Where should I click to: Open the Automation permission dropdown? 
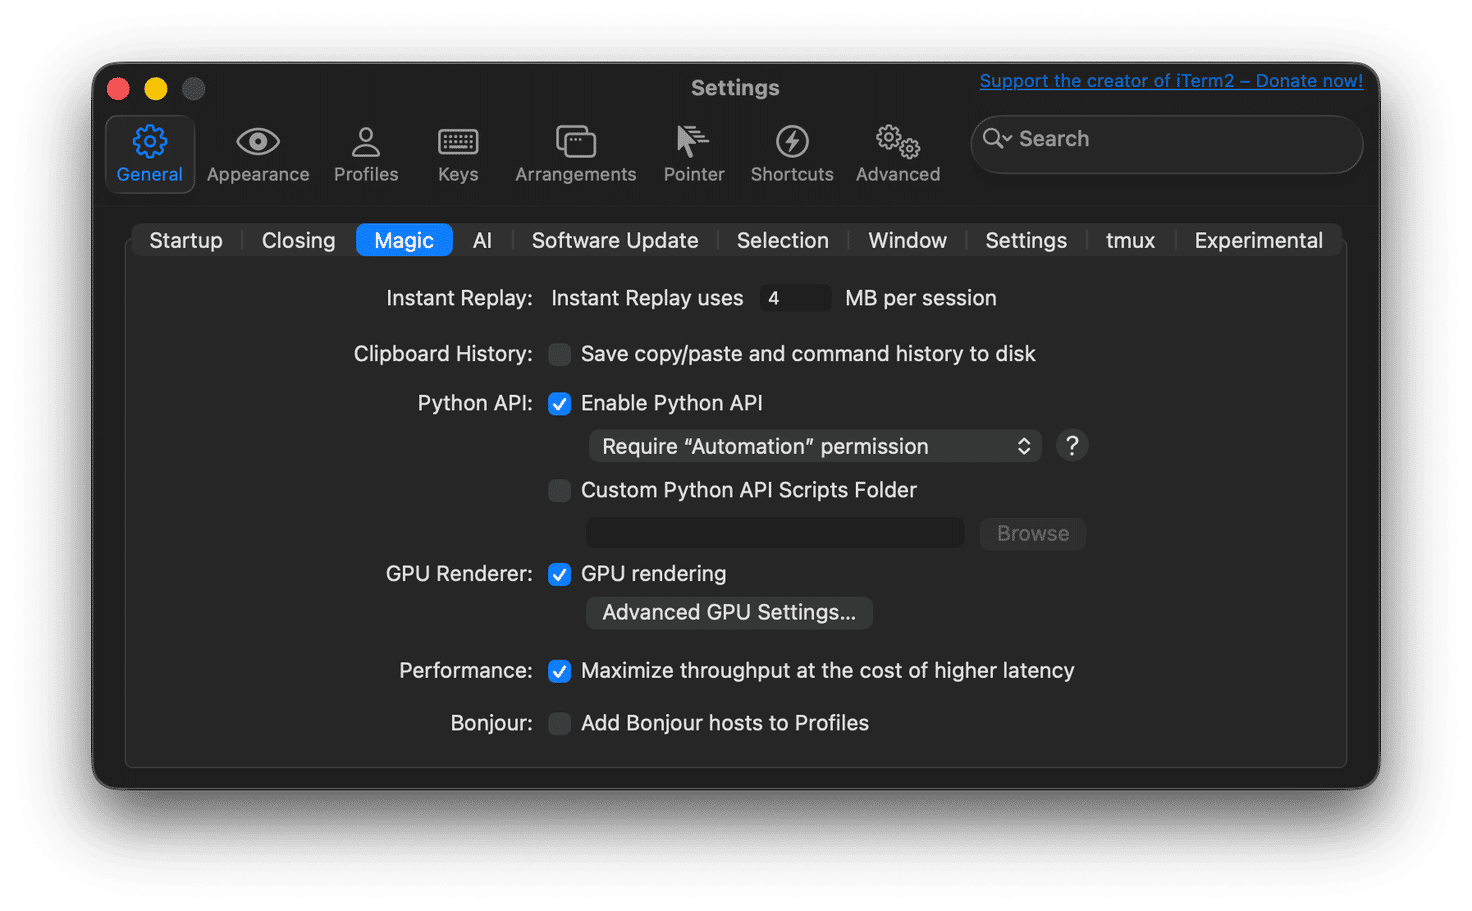pos(814,446)
